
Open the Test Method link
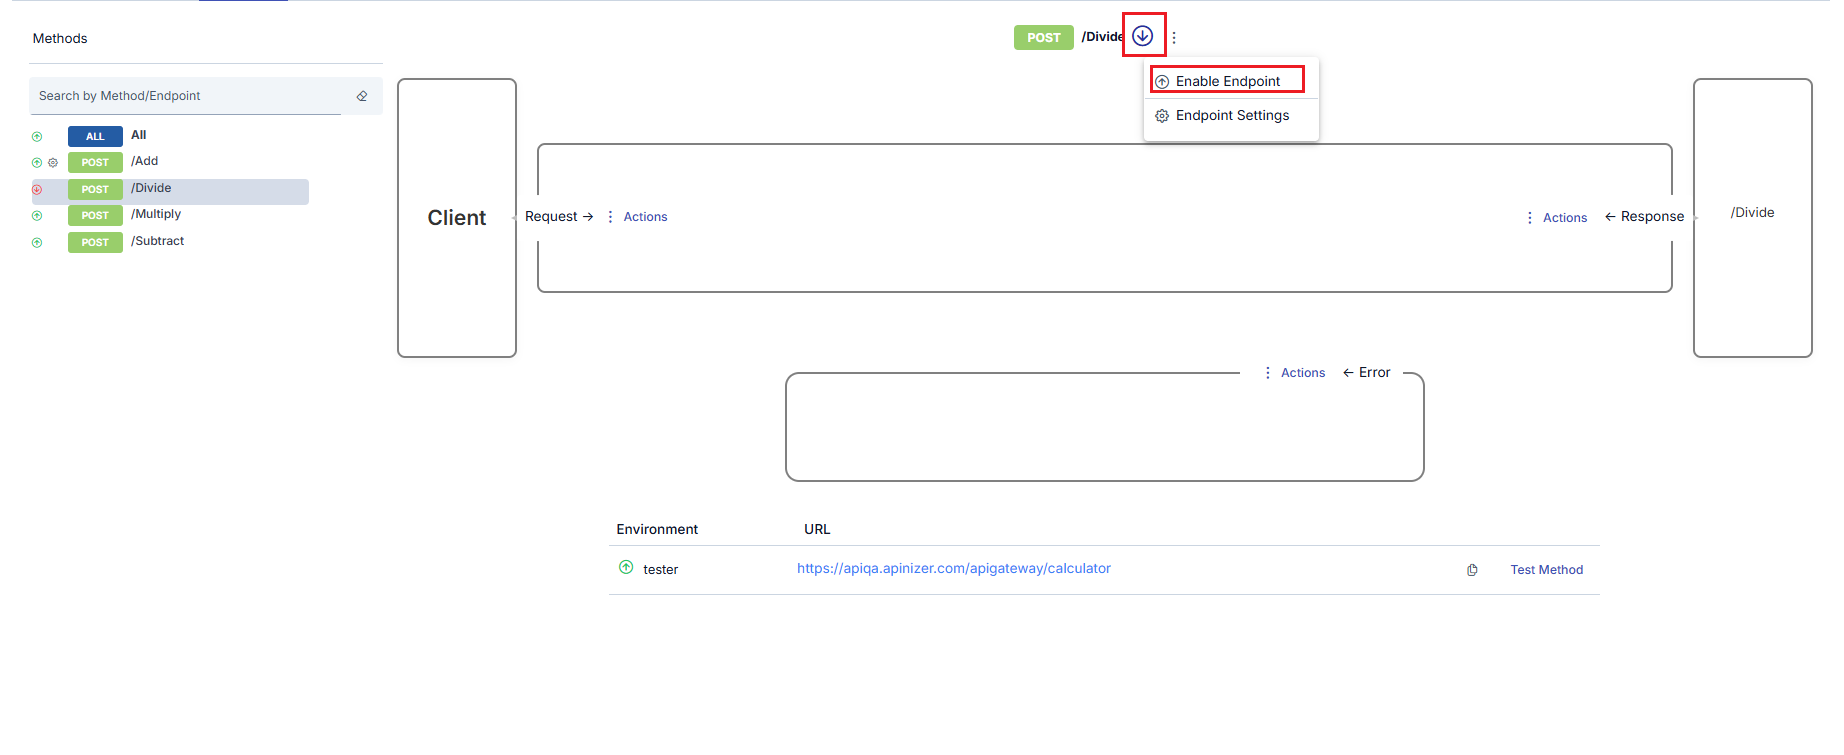[x=1546, y=570]
